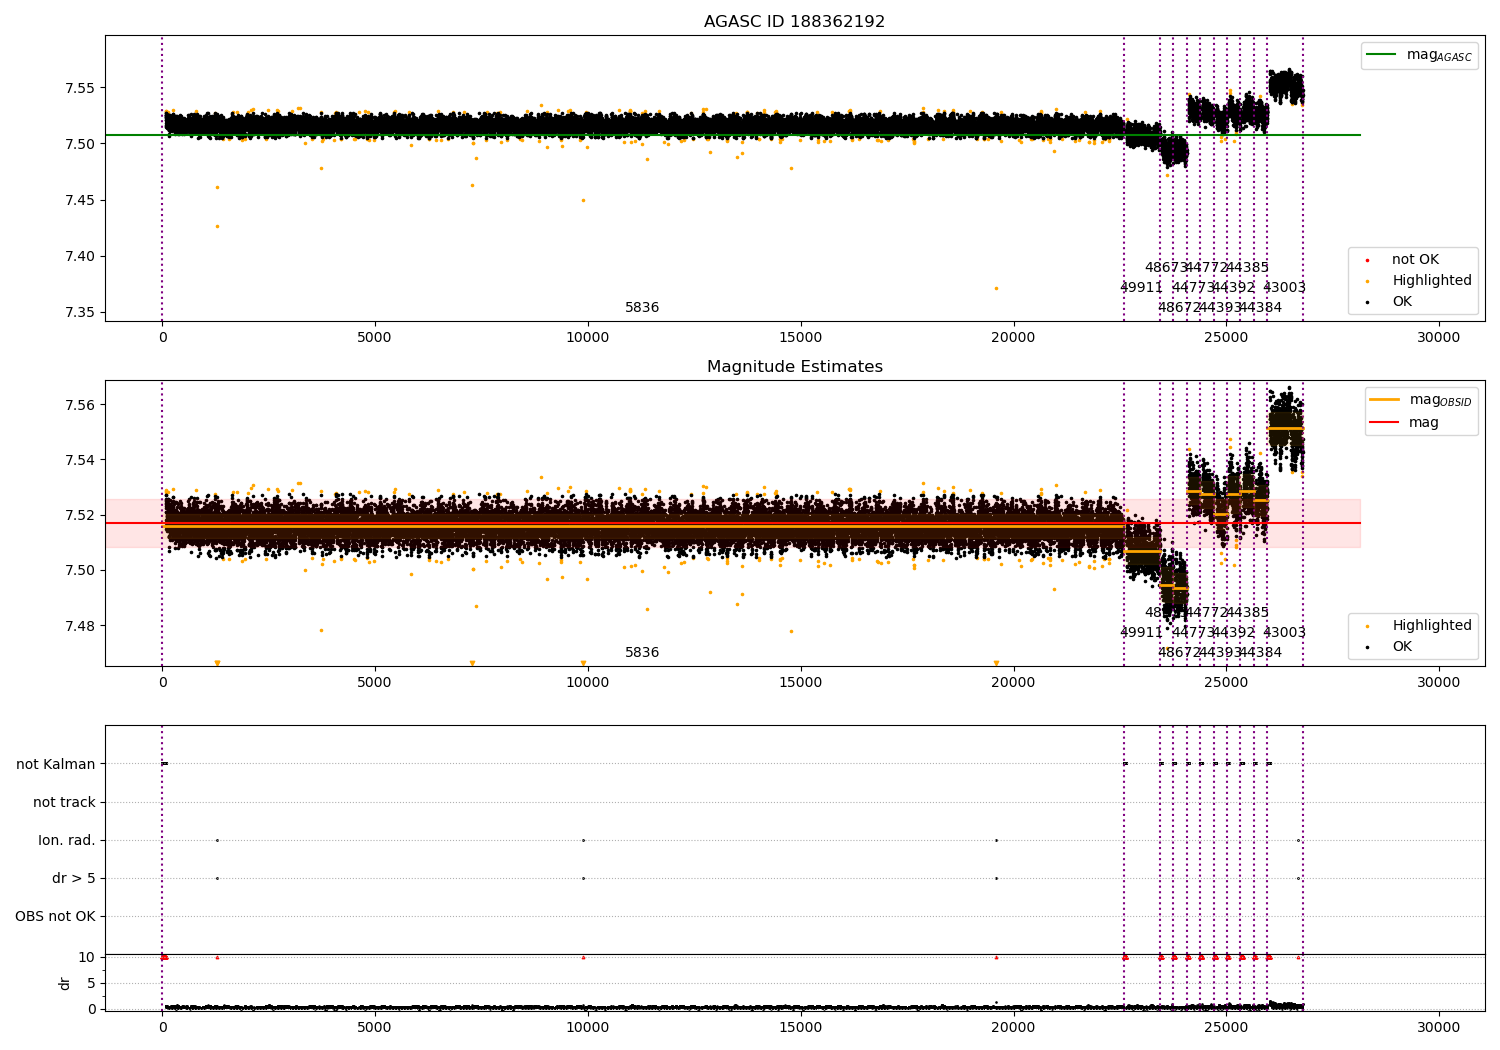Image resolution: width=1500 pixels, height=1050 pixels.
Task: Click 'OK' legend entry in top panel's lower legend
Action: coord(1402,302)
